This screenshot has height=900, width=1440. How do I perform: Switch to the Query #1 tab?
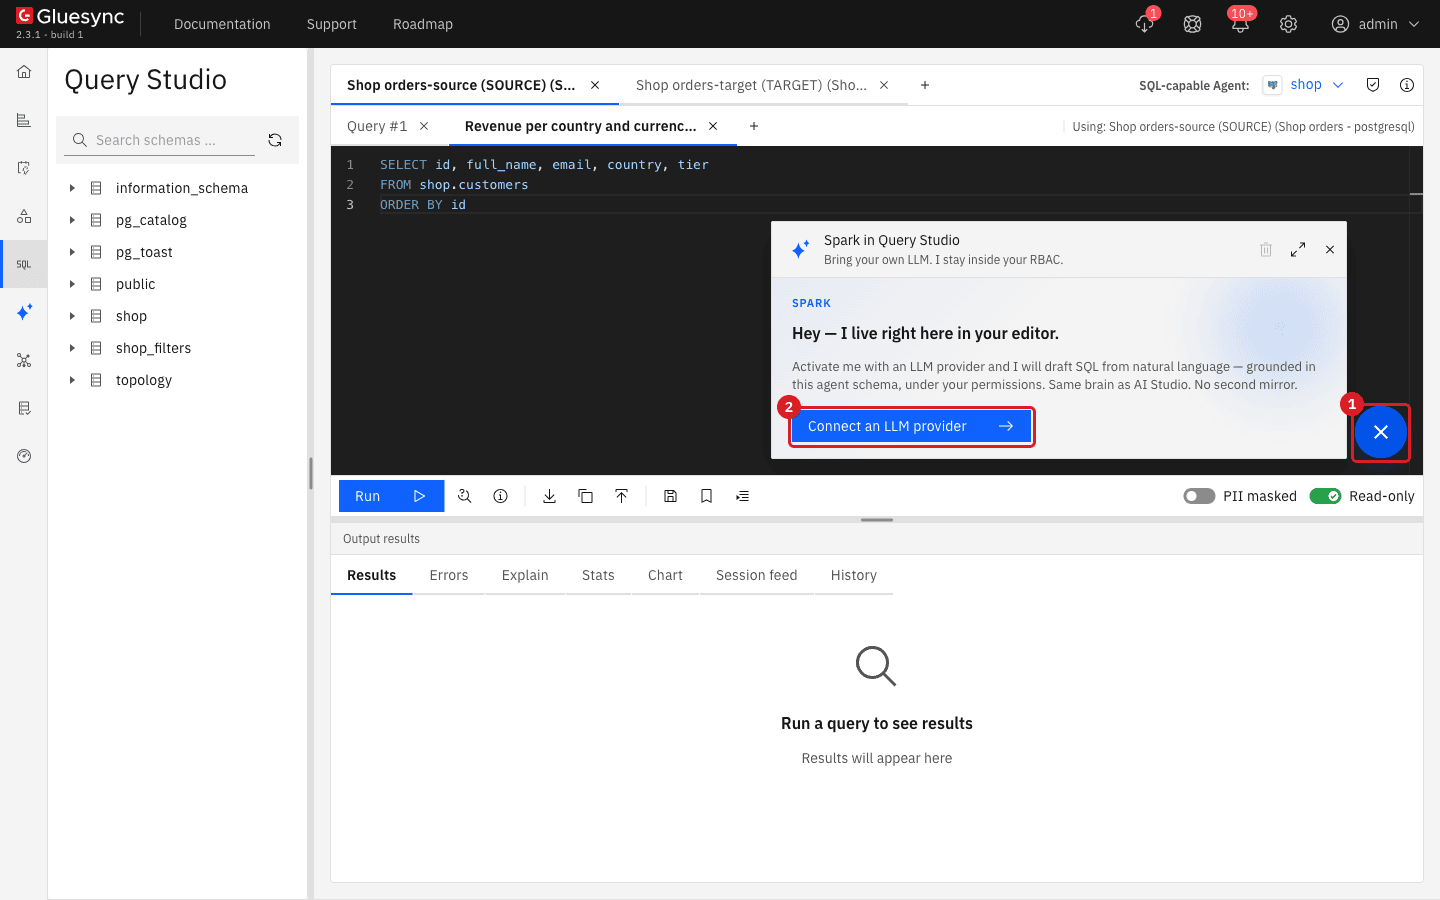click(x=377, y=126)
